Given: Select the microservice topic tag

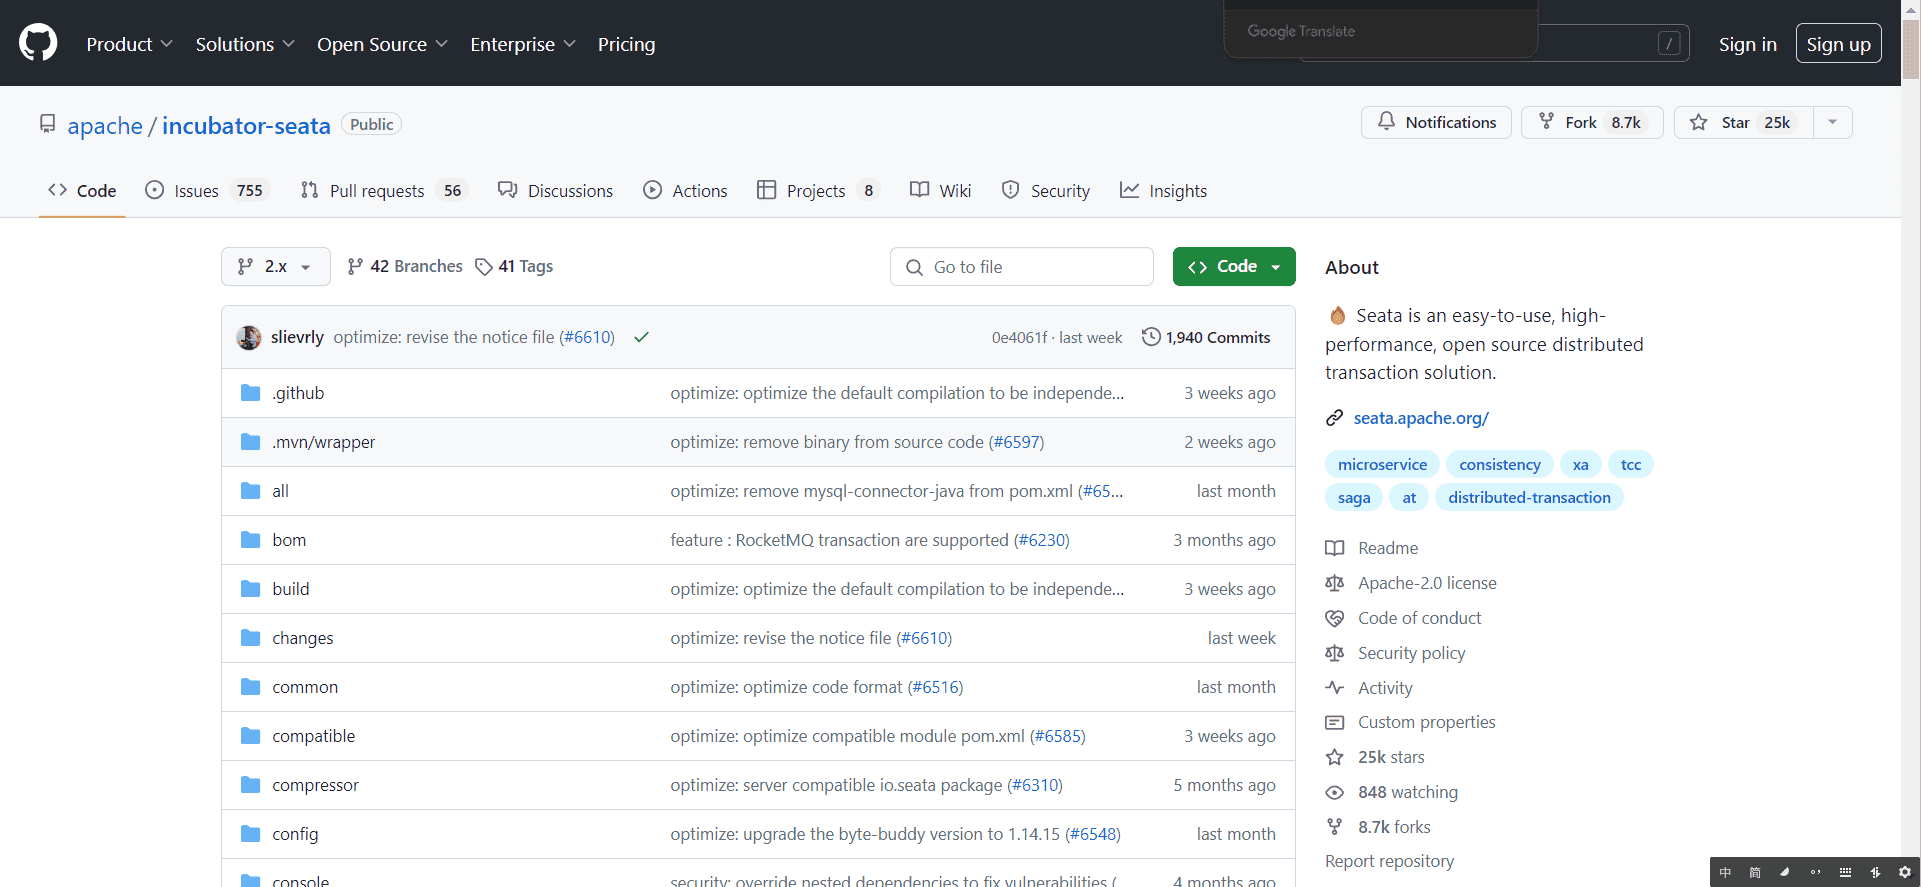Looking at the screenshot, I should coord(1382,464).
